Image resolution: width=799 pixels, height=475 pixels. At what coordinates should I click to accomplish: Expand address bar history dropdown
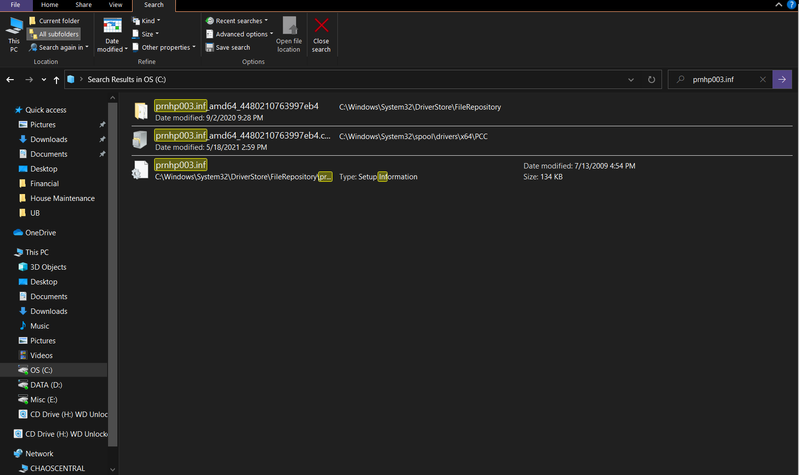(631, 80)
